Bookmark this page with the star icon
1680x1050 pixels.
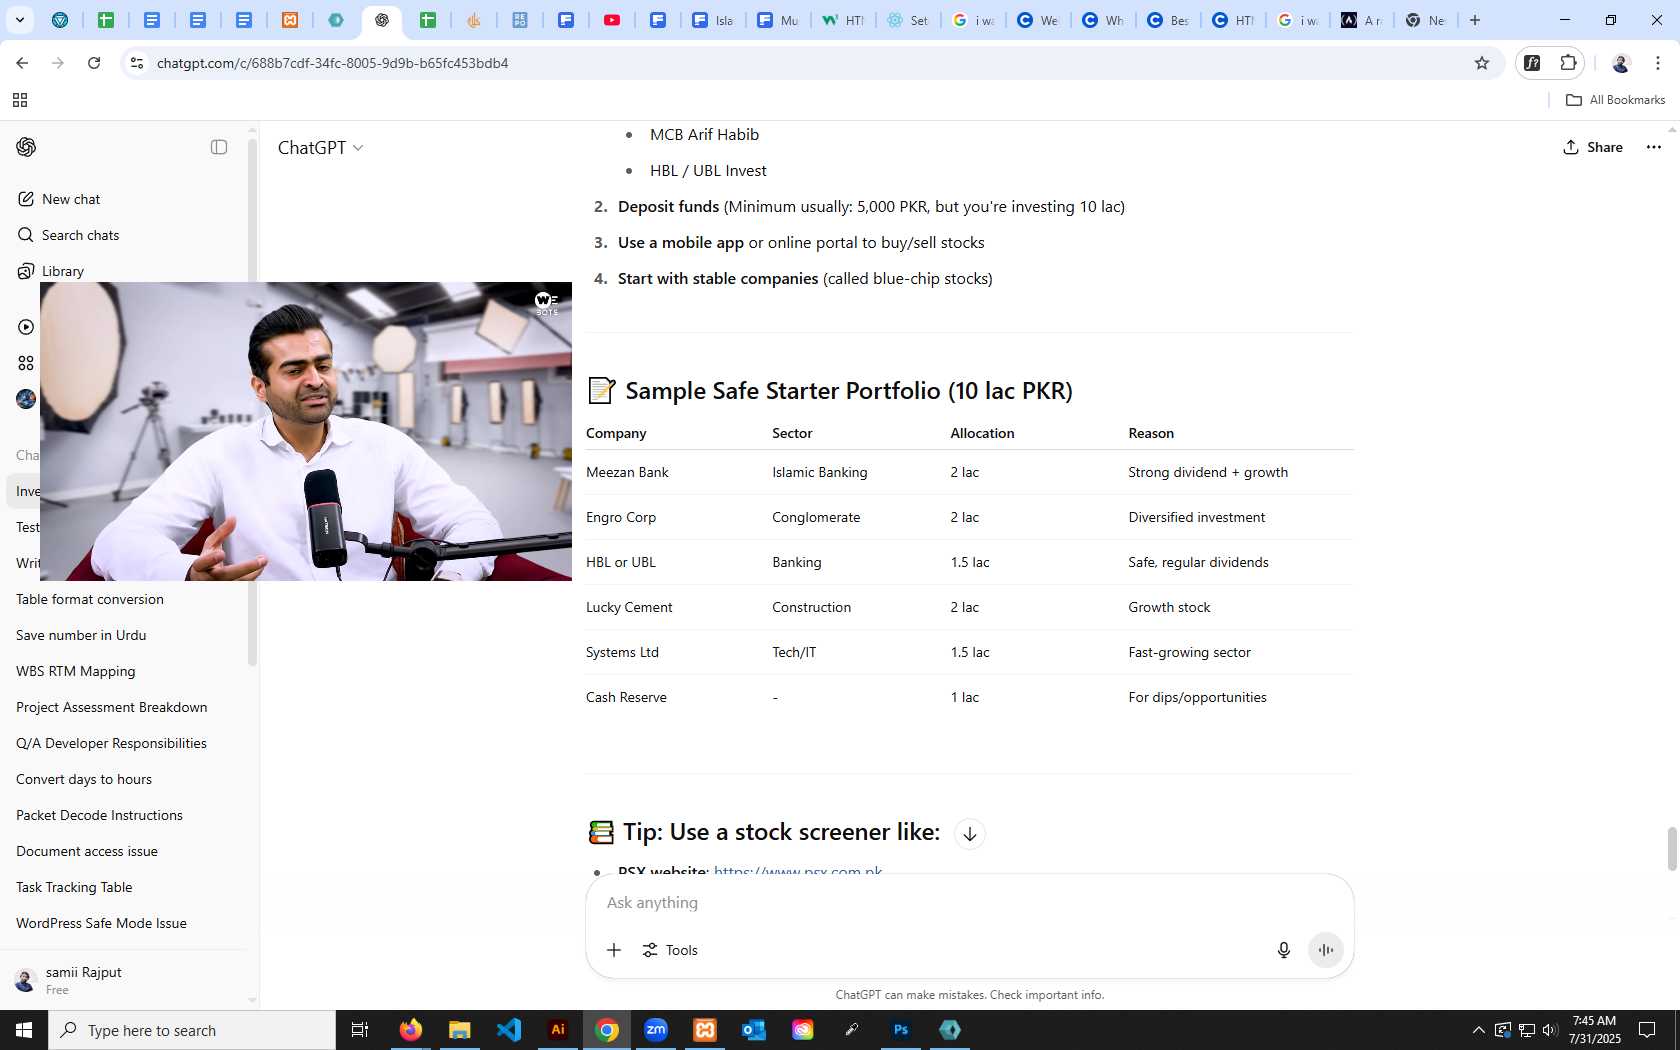[x=1482, y=63]
